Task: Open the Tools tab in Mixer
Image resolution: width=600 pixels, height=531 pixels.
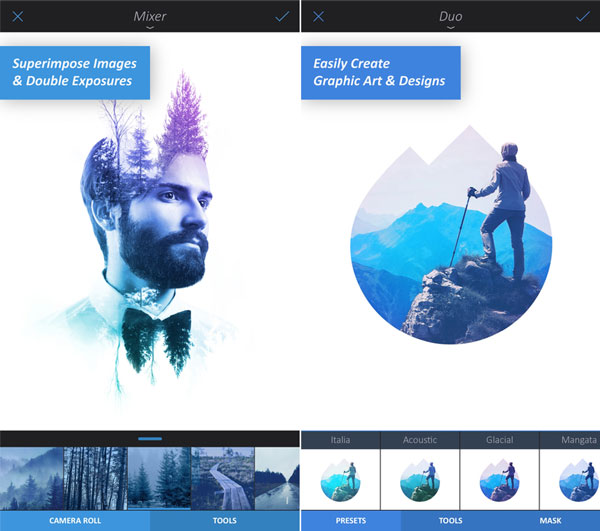Action: tap(225, 521)
